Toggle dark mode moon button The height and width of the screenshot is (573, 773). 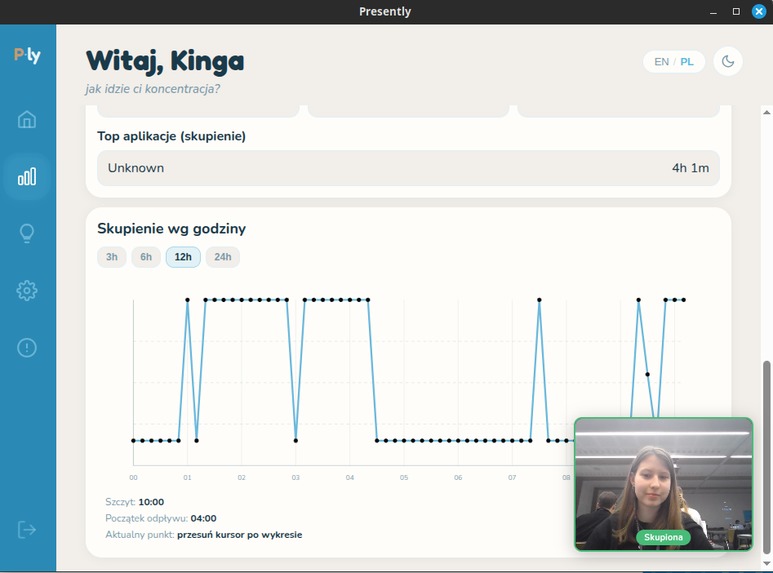(728, 62)
